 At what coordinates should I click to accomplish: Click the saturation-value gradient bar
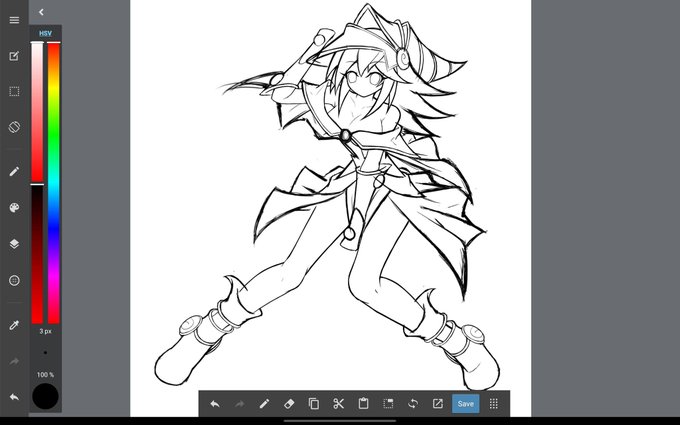(x=37, y=183)
